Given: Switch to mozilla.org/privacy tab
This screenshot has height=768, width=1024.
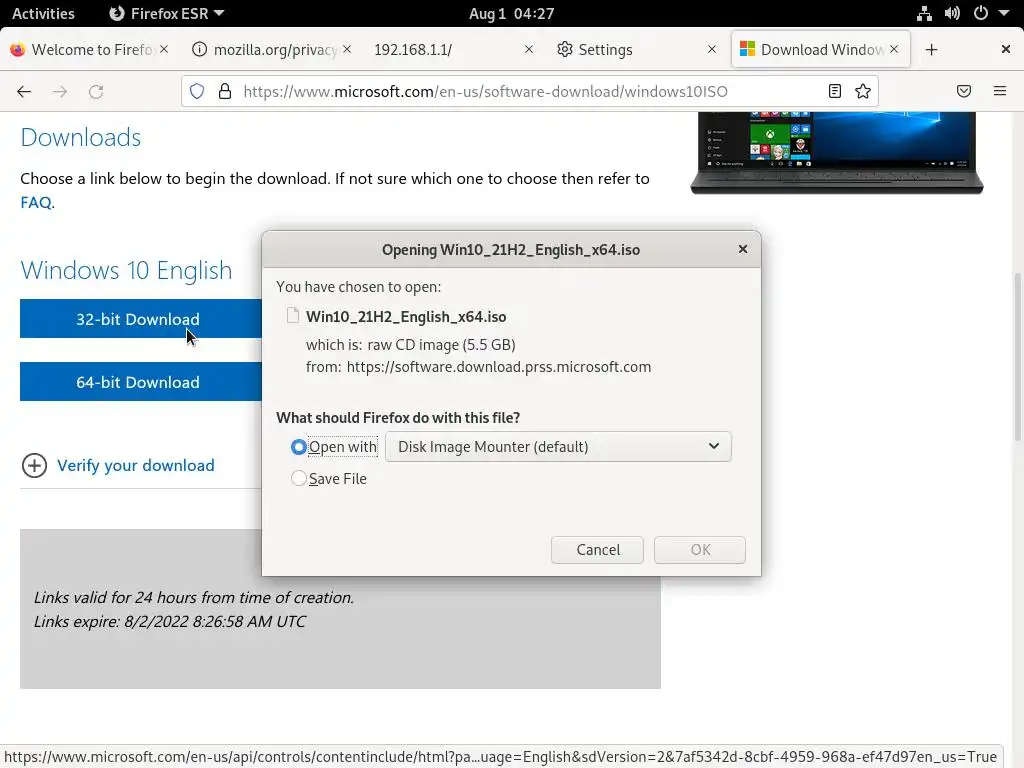Looking at the screenshot, I should (272, 50).
